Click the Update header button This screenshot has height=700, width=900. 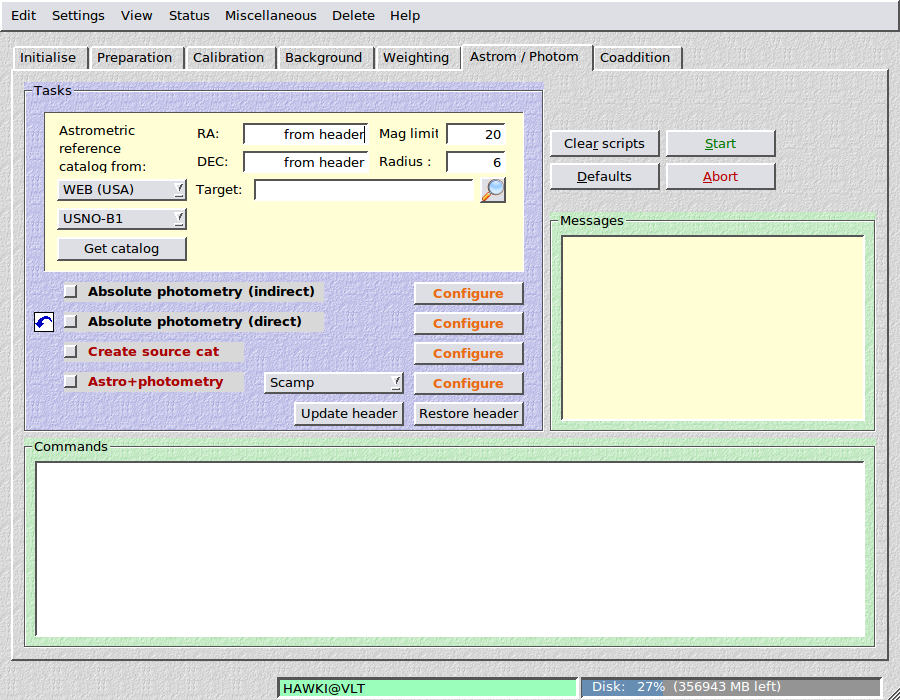349,414
